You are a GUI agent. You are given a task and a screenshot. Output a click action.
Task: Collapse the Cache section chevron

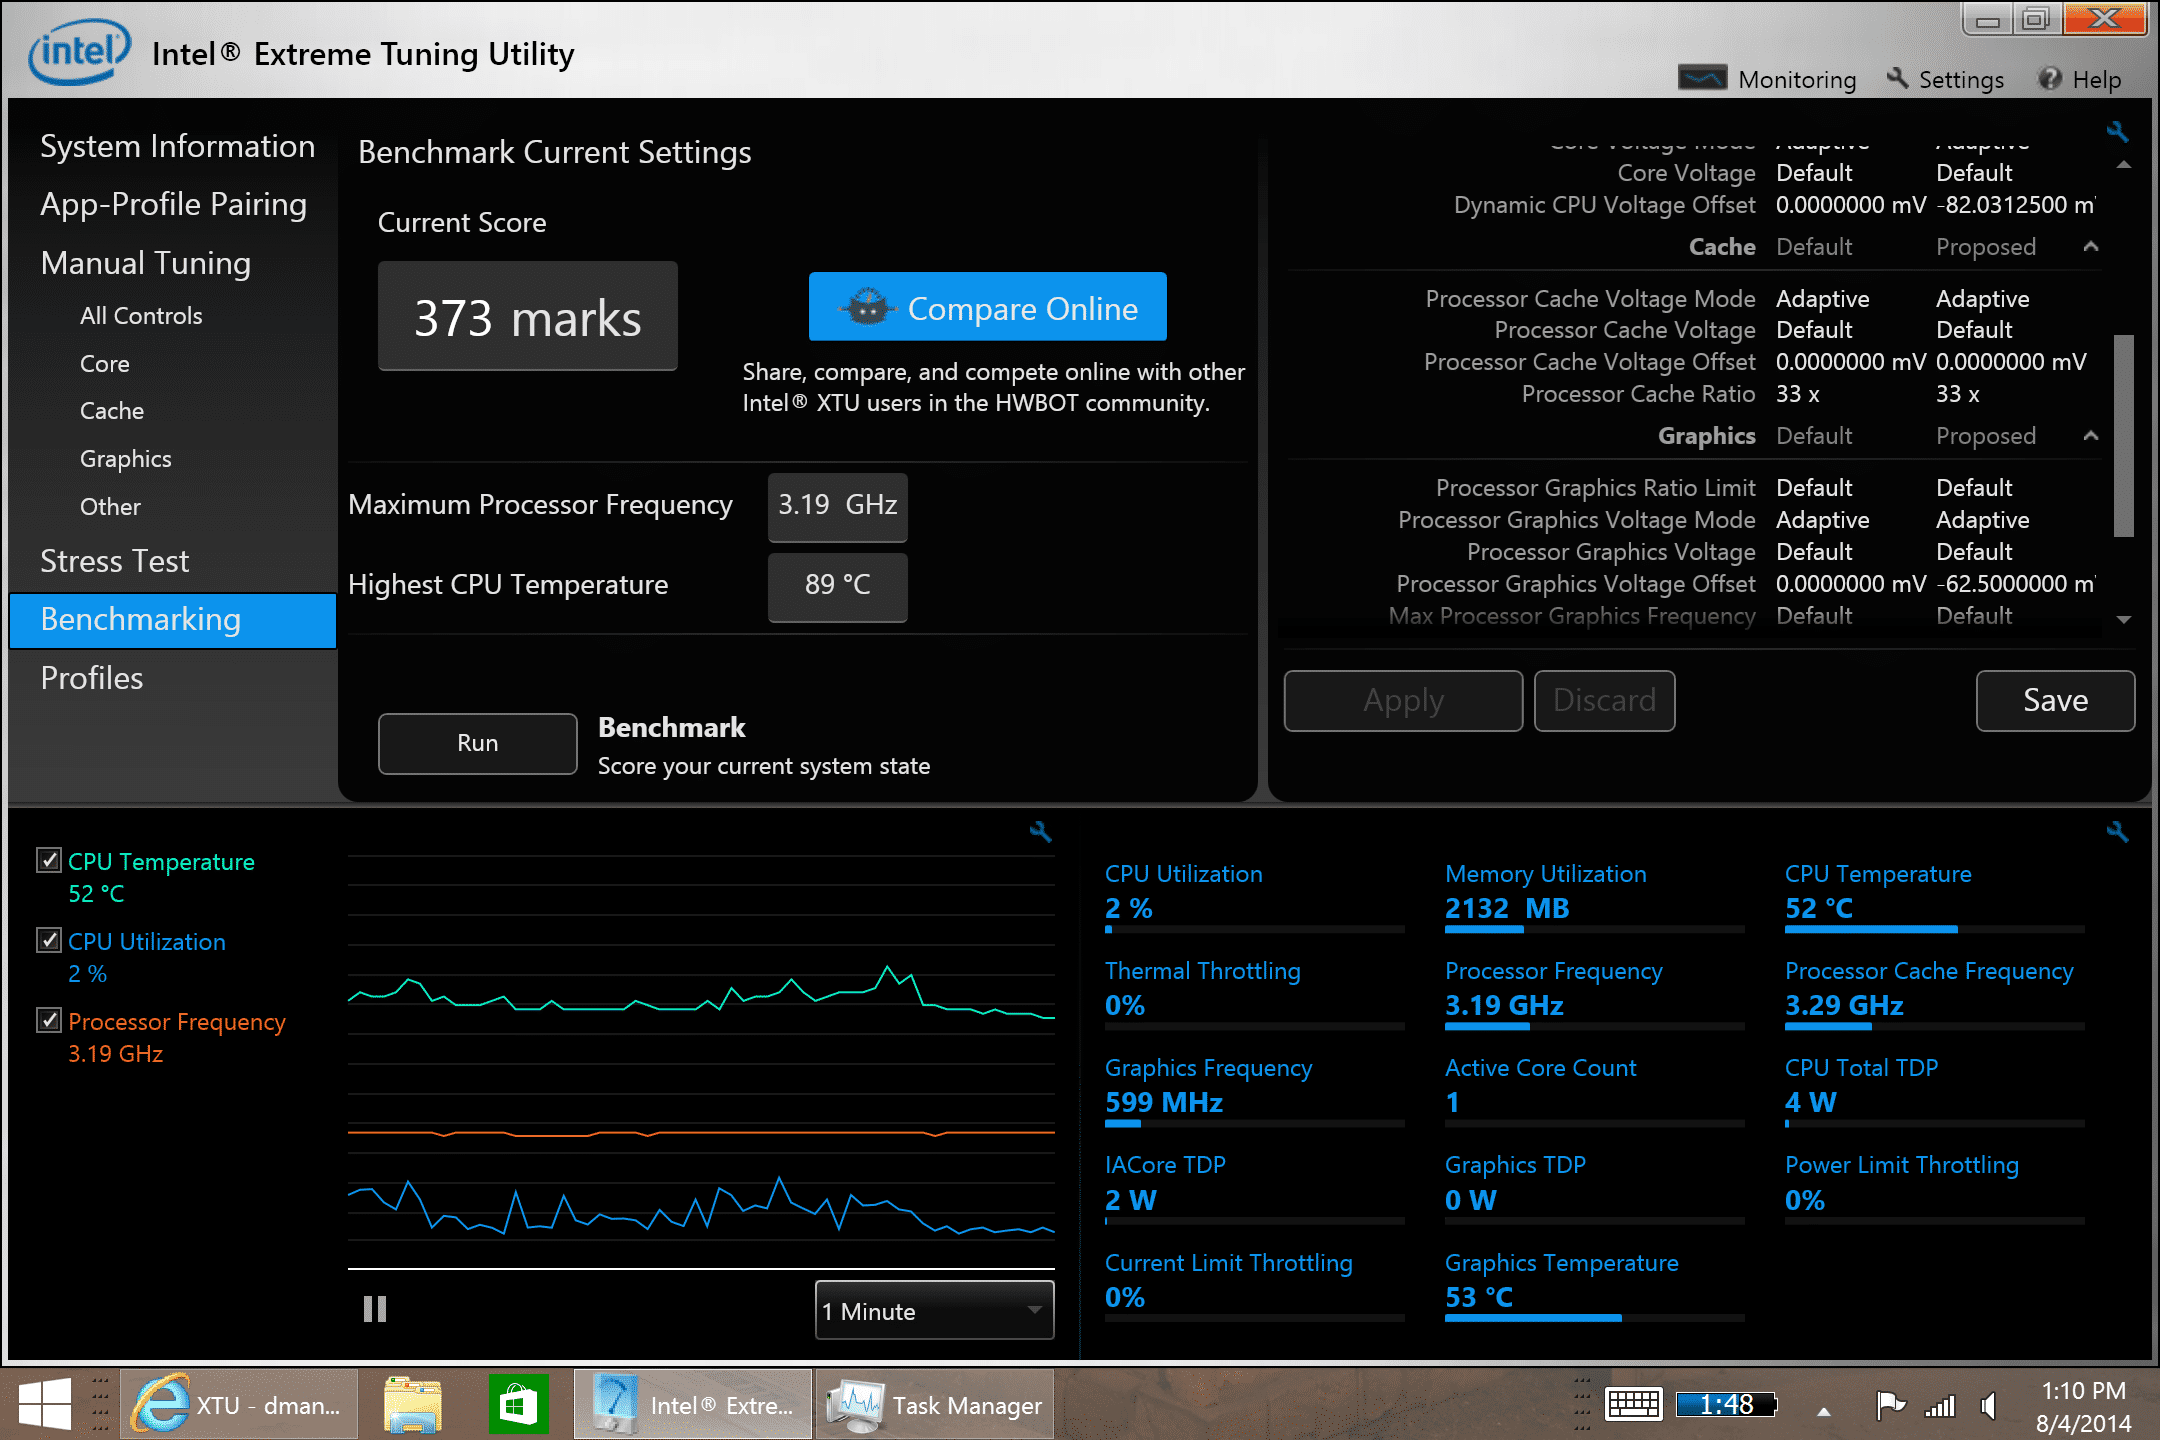point(2091,246)
